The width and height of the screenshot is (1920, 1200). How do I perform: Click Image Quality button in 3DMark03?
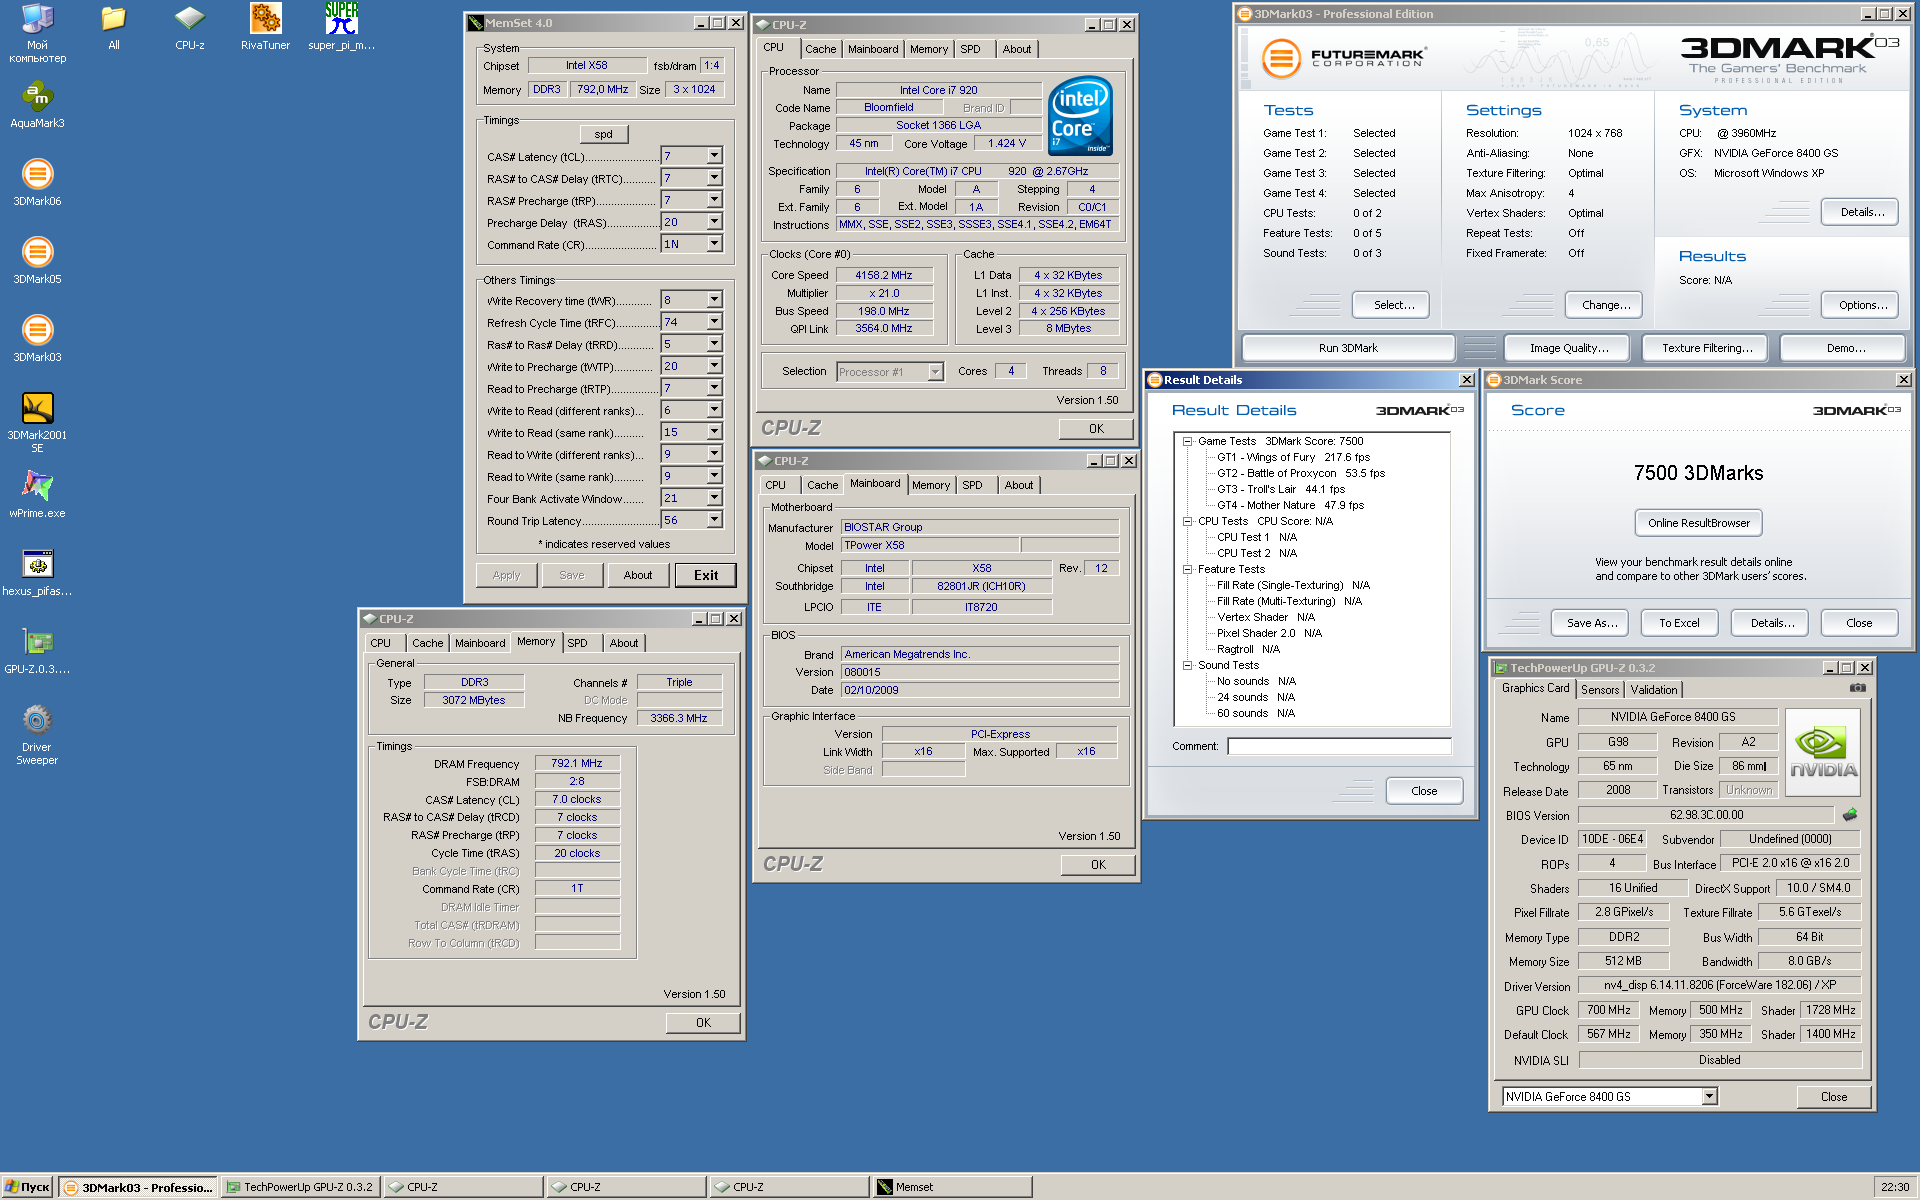click(1568, 348)
